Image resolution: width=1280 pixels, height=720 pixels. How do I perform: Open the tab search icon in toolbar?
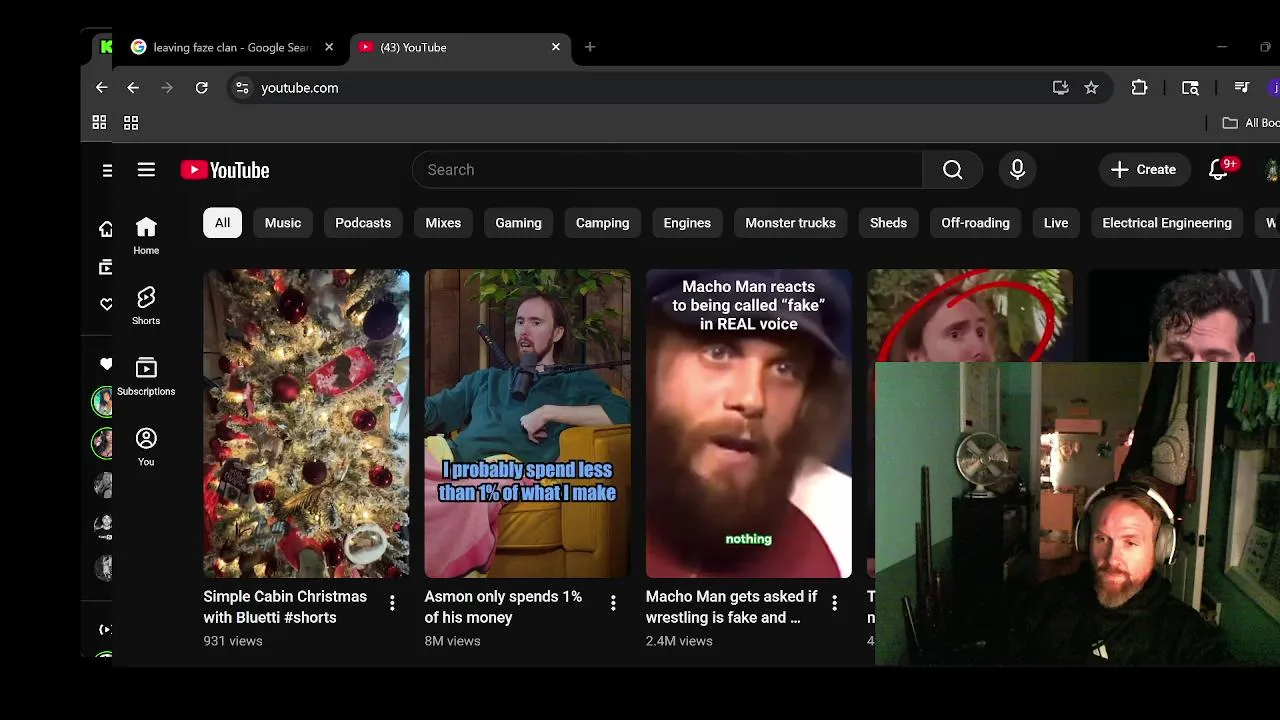pos(1190,88)
